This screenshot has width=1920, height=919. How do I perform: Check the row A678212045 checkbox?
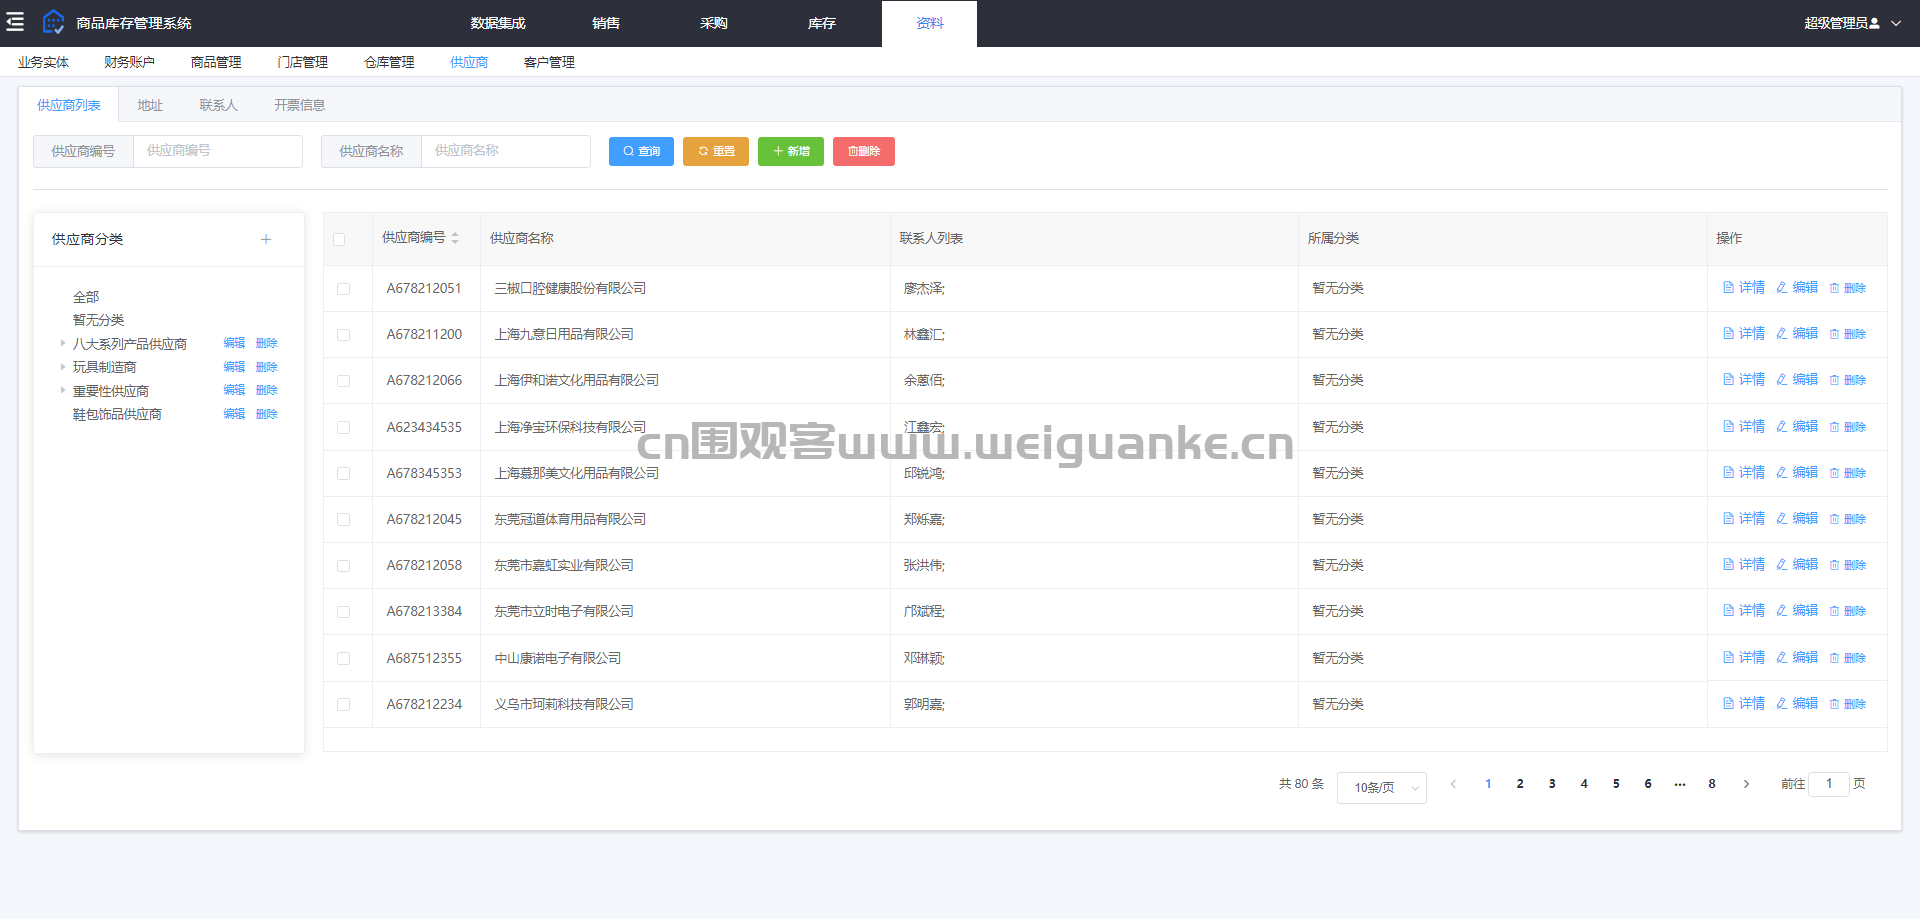[343, 520]
